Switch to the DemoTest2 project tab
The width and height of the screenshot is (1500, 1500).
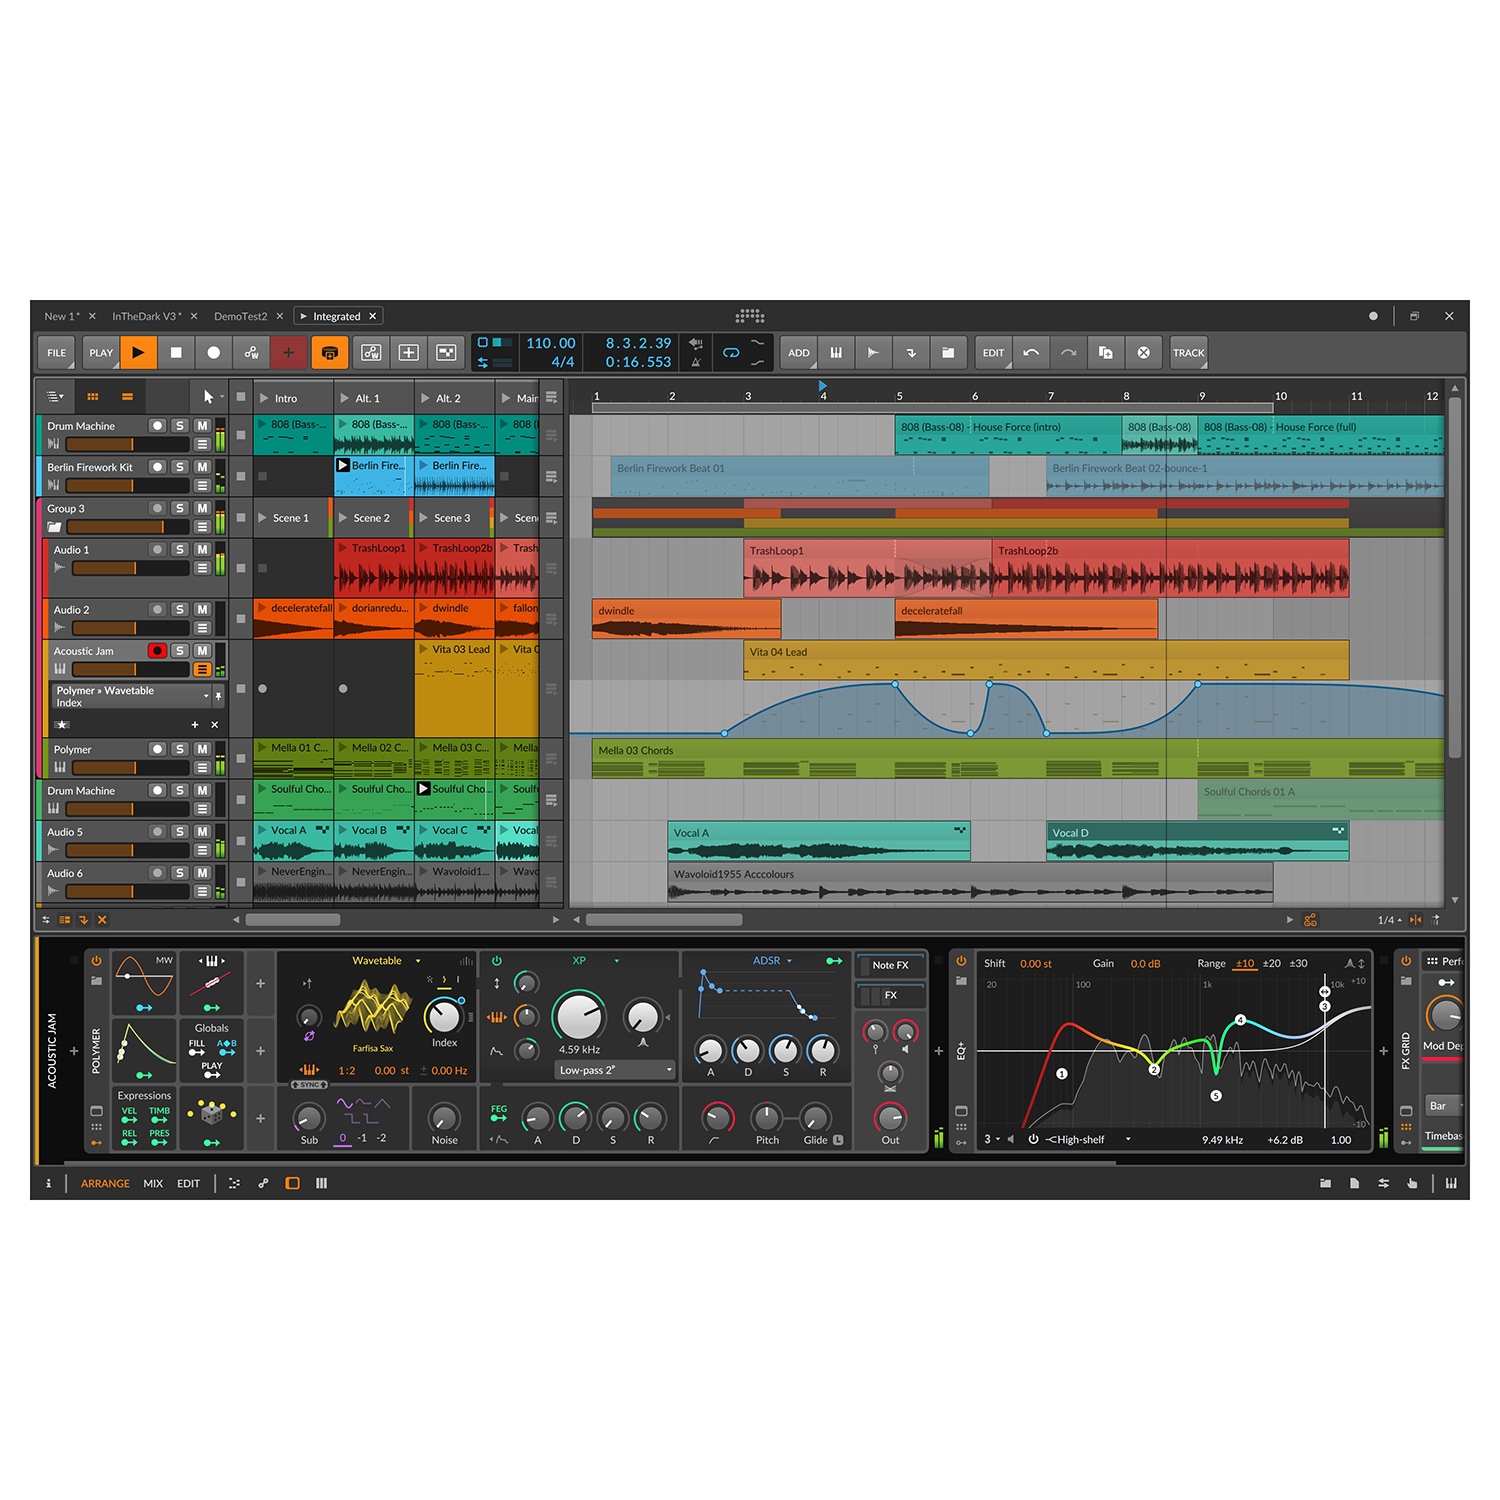tap(240, 316)
